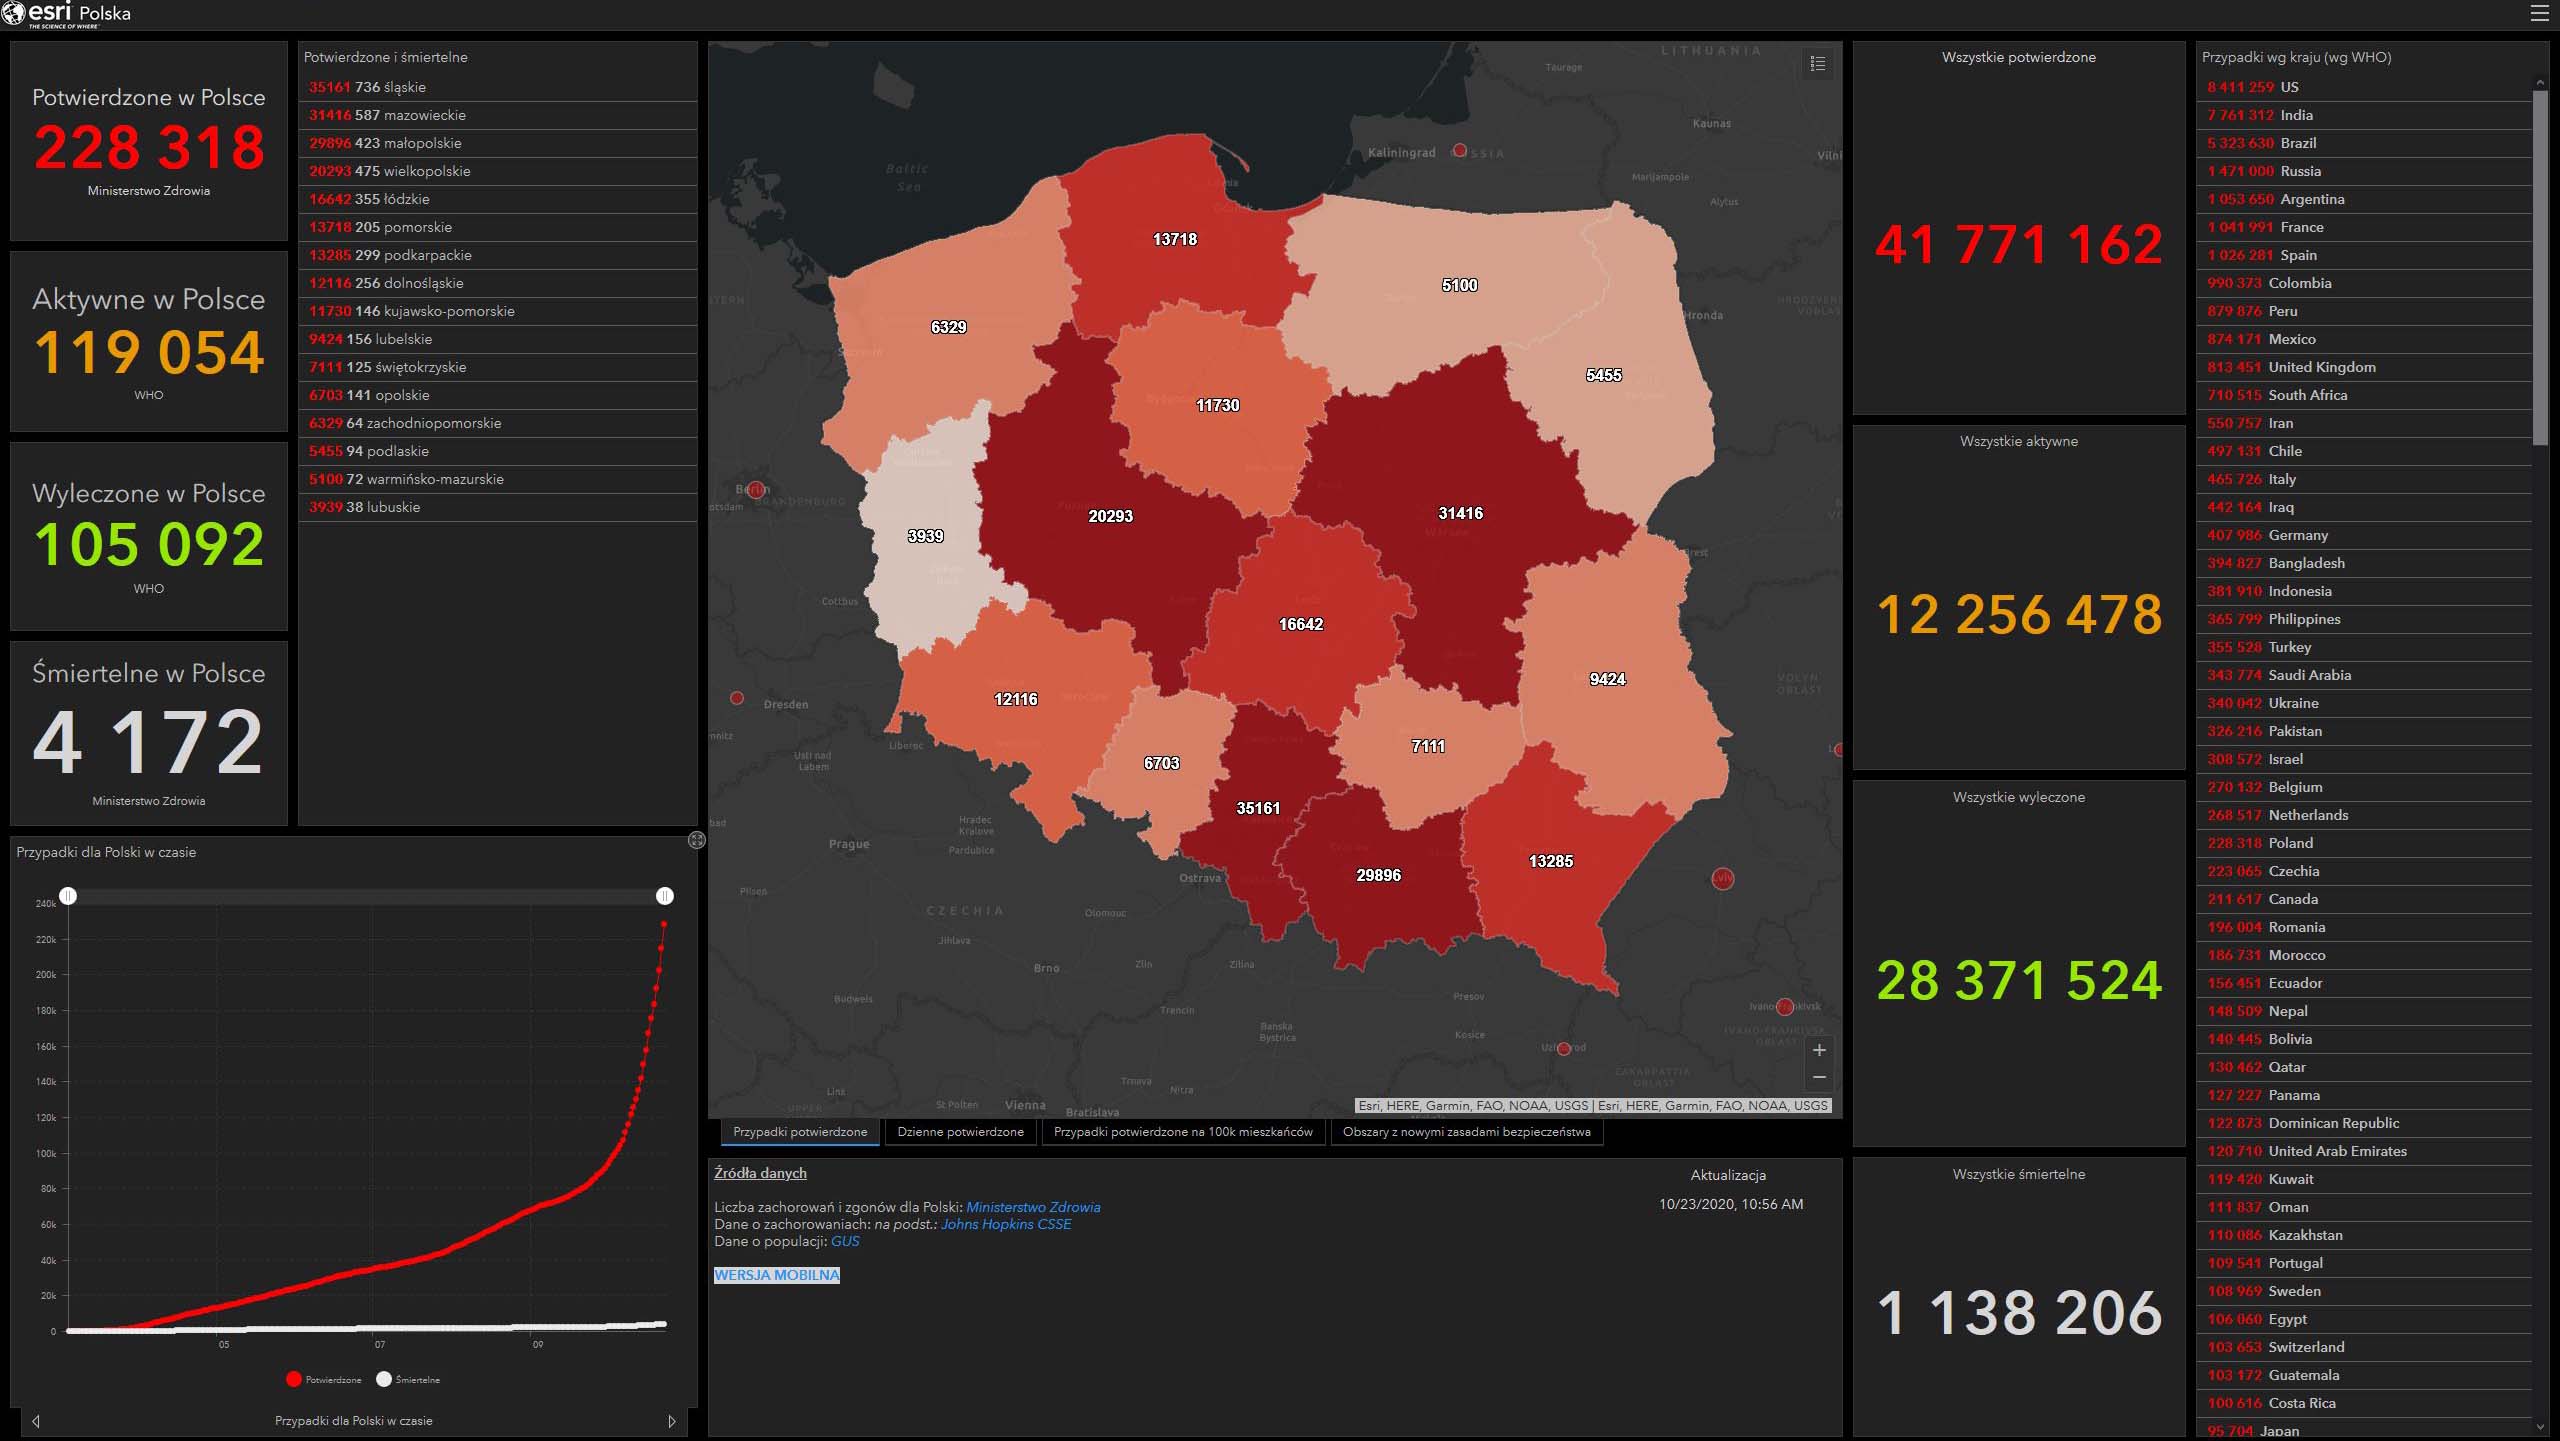Select Poland in the WHO country list
The width and height of the screenshot is (2560, 1441).
click(2290, 843)
